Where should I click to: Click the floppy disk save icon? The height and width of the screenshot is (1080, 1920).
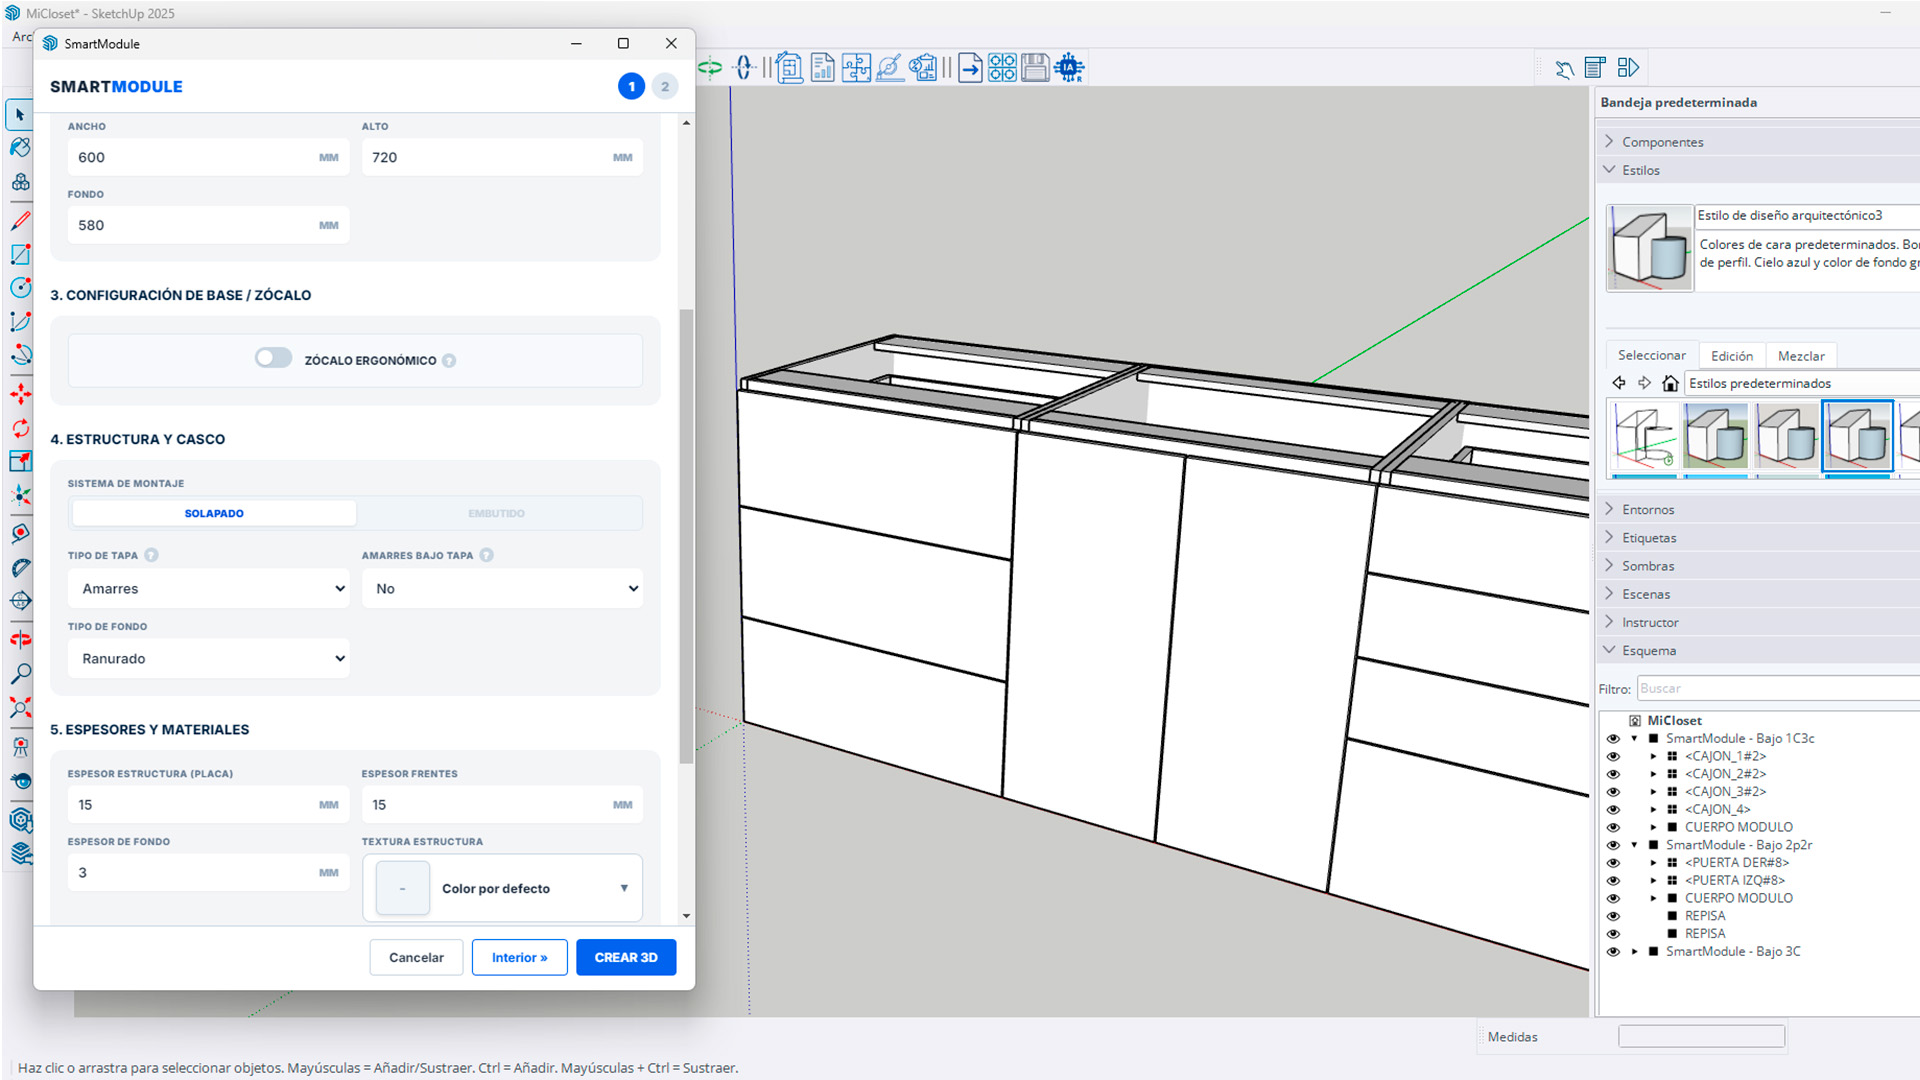coord(1035,68)
